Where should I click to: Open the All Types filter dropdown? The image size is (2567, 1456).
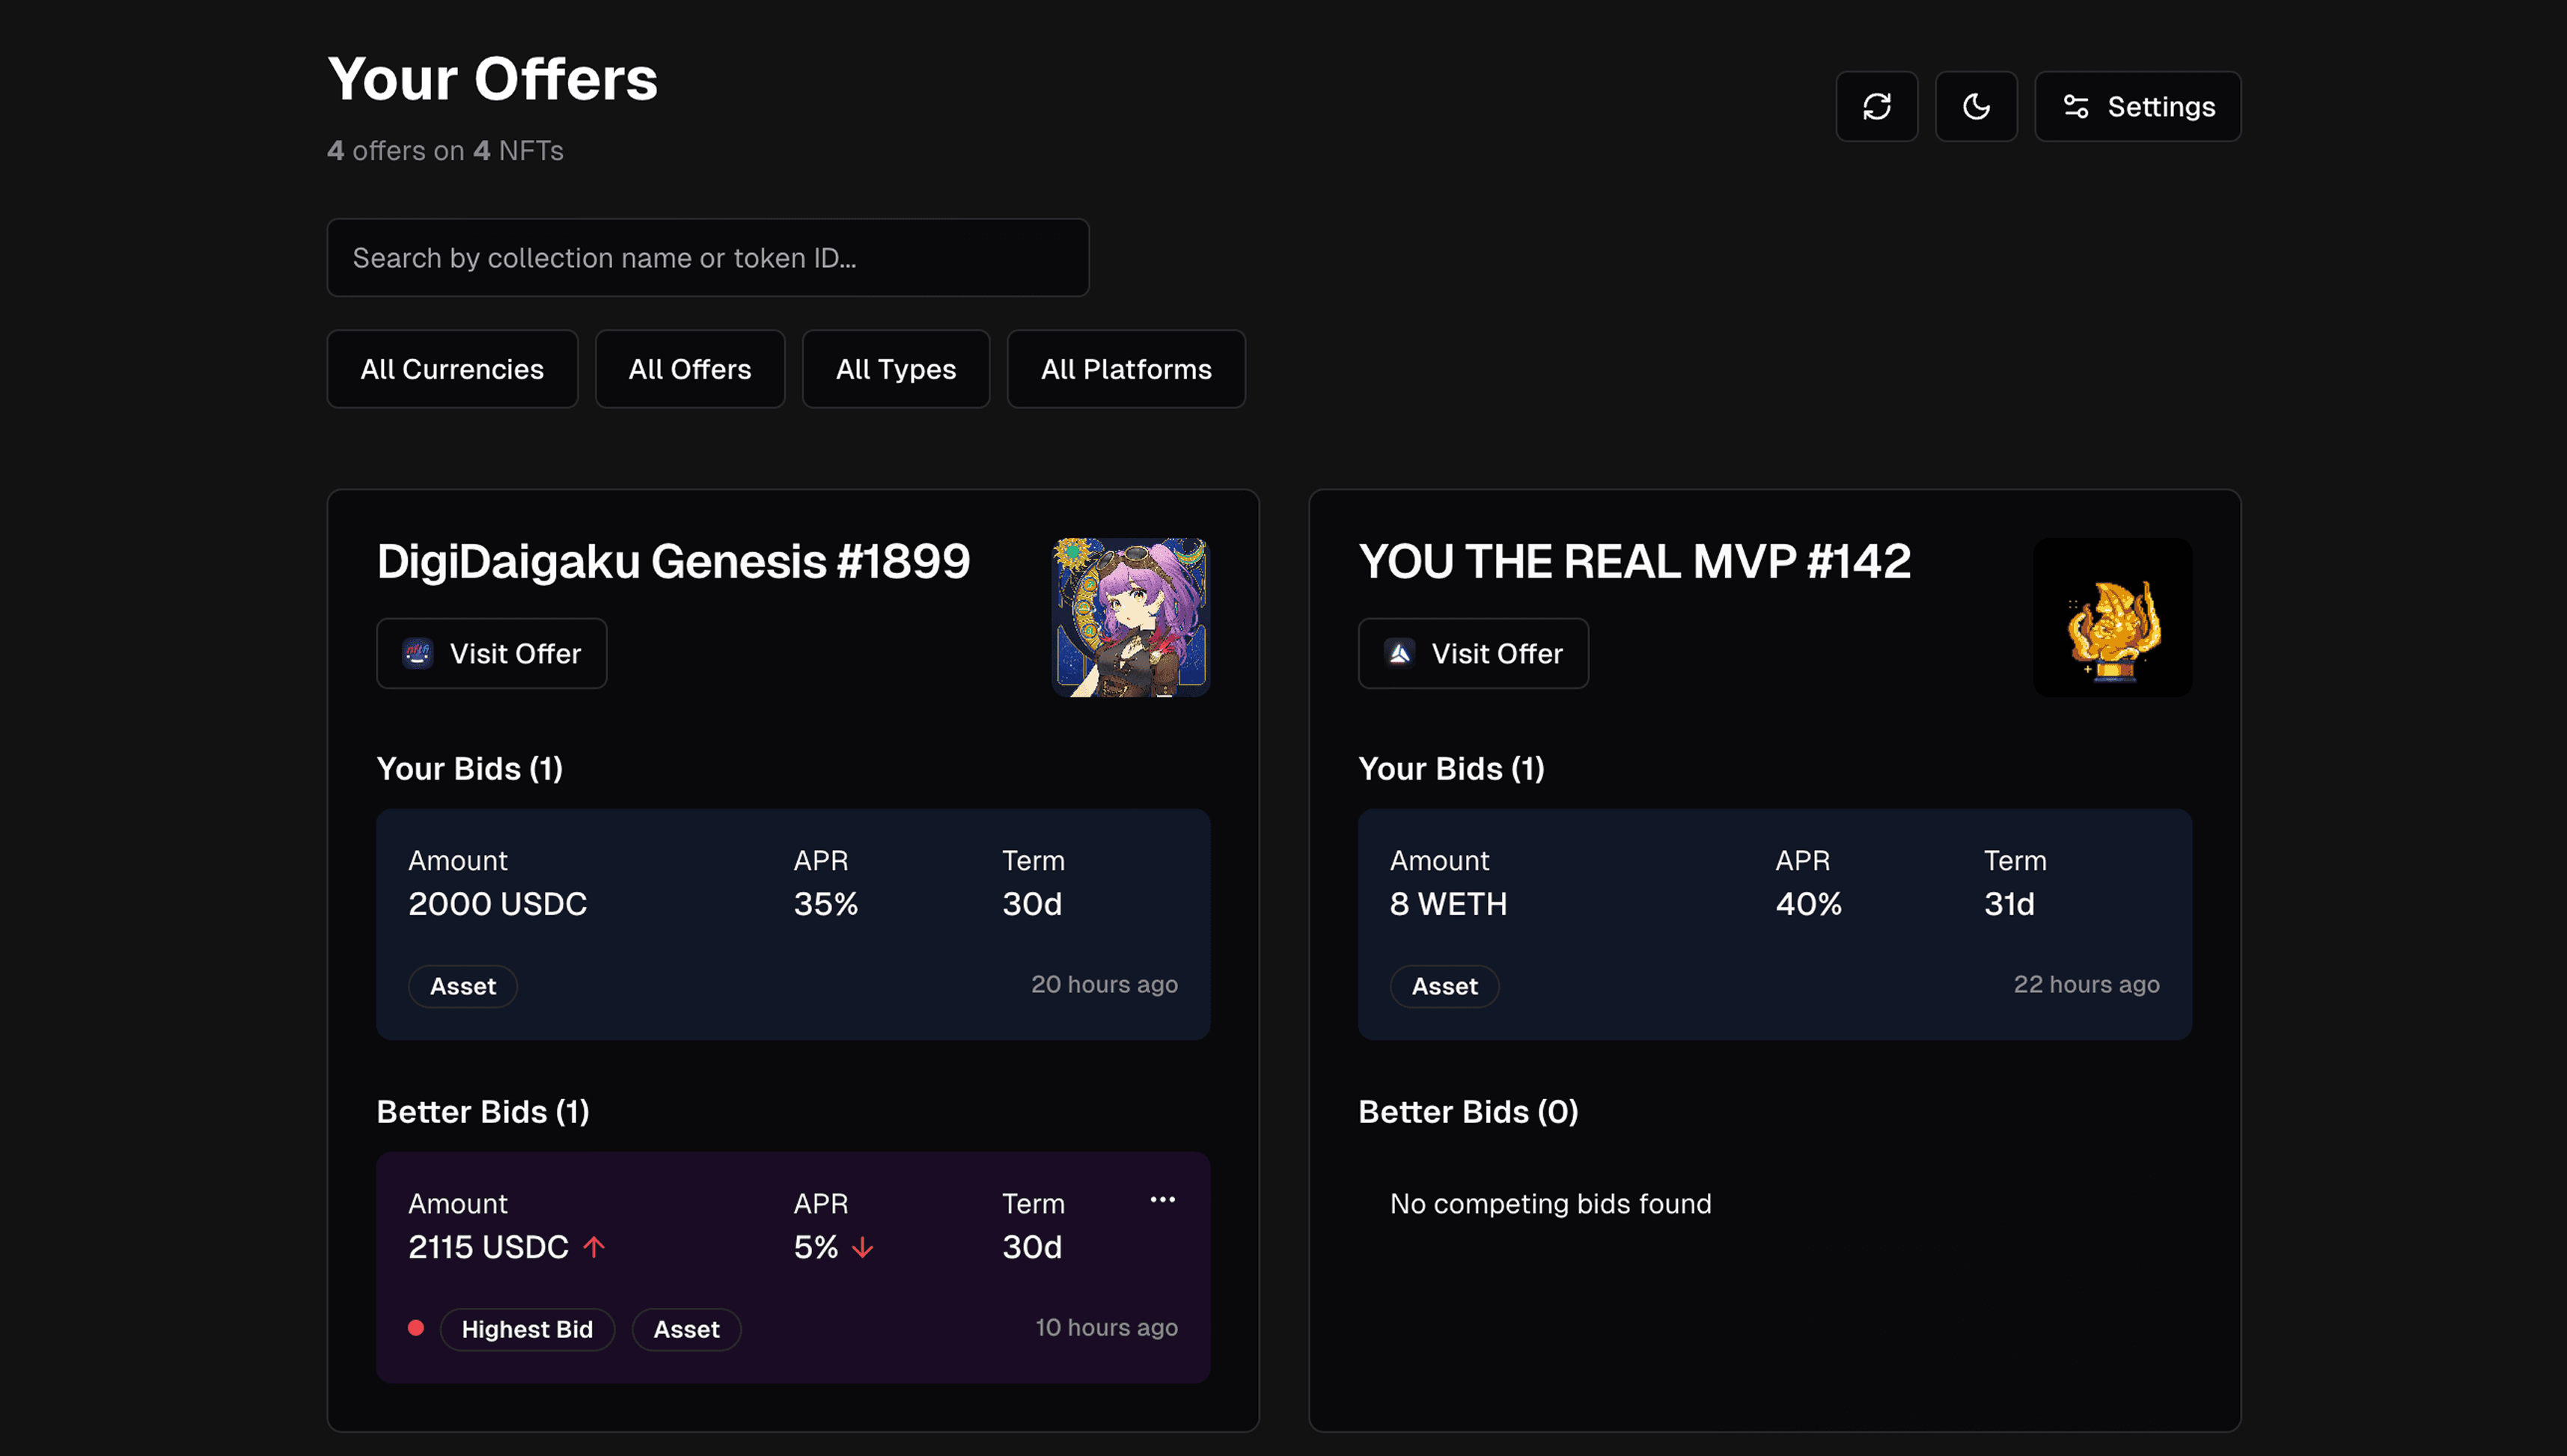point(895,369)
